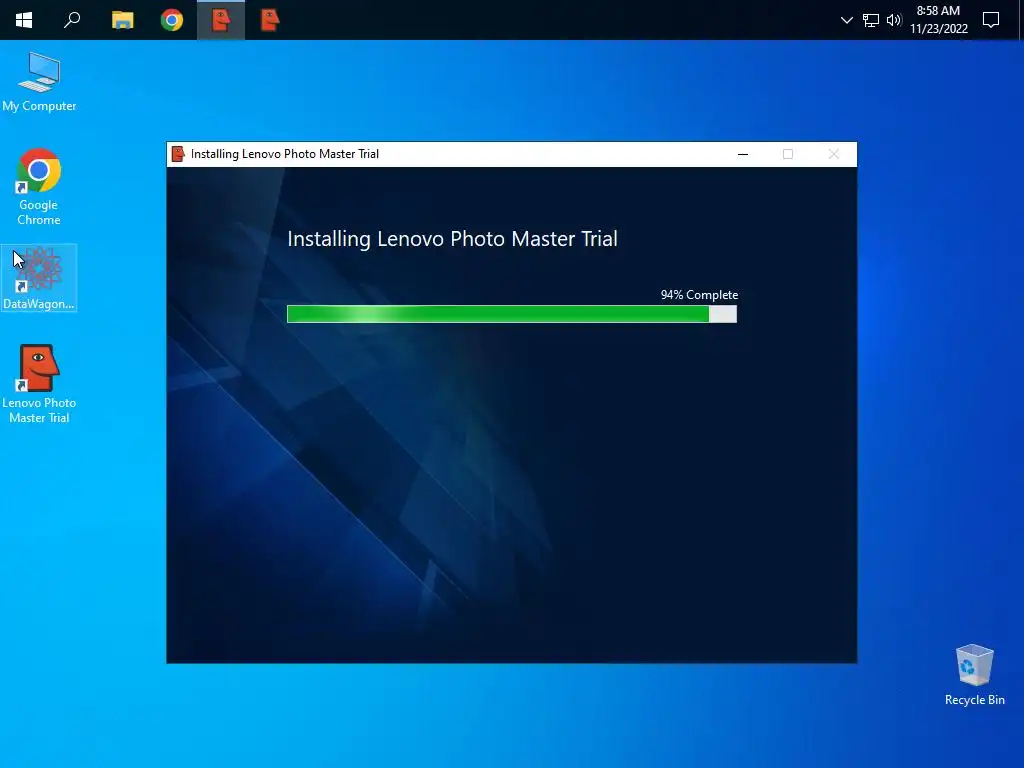Expand the hidden system tray icons chevron
Screen dimensions: 1024x768
[846, 20]
